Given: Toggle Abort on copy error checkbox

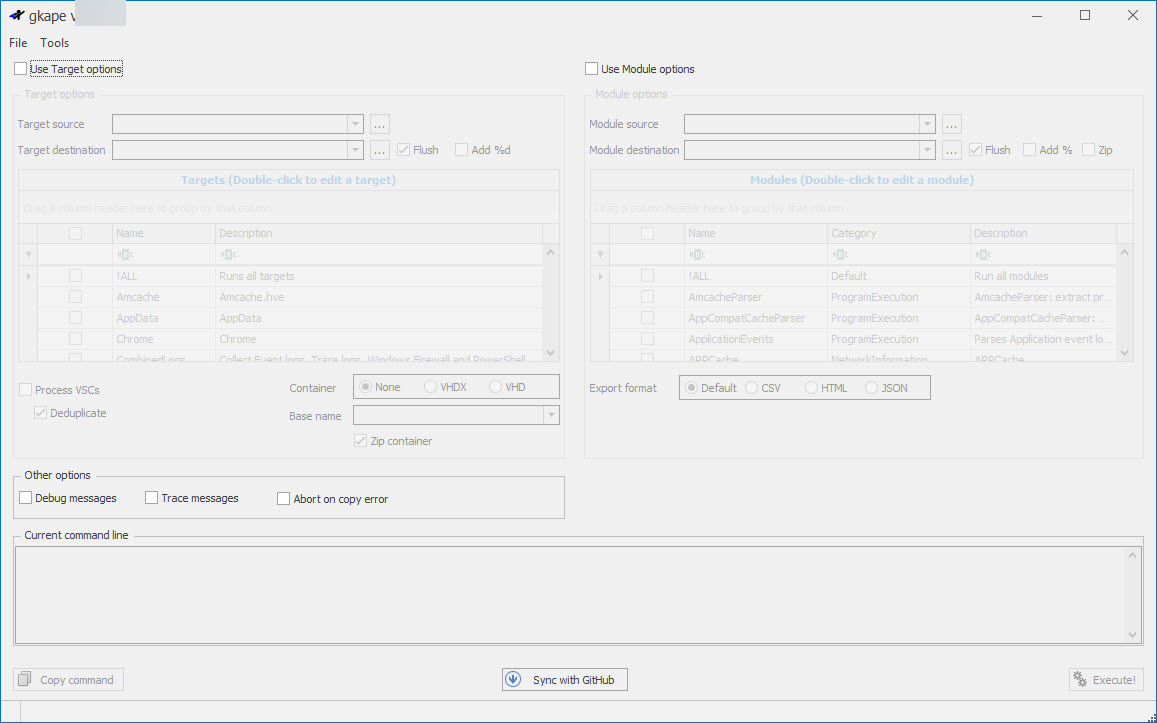Looking at the screenshot, I should [x=283, y=499].
